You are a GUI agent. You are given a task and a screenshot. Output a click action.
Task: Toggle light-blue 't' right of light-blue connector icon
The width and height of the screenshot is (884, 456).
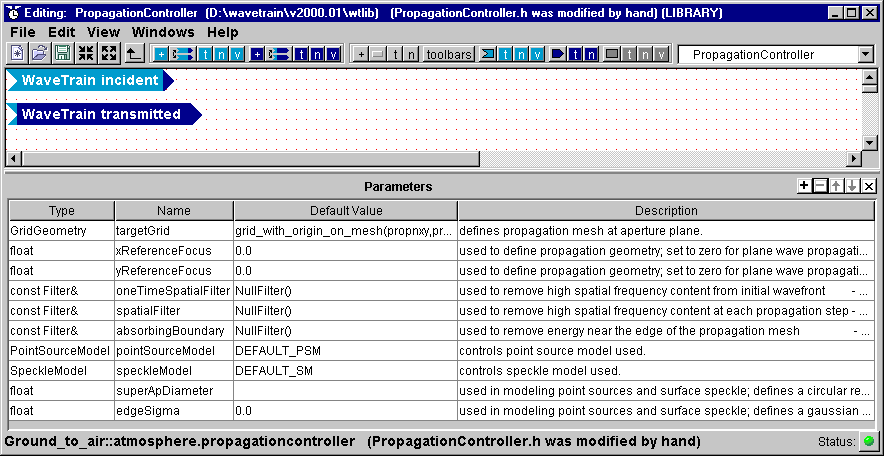coord(206,54)
